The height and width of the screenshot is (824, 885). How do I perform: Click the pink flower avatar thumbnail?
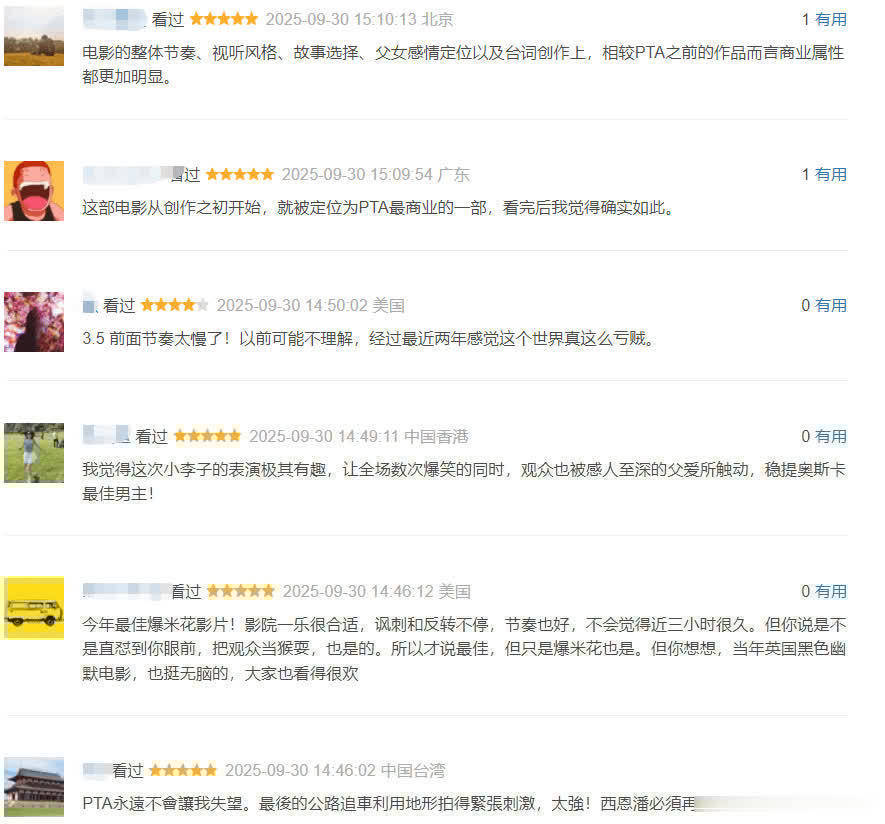pyautogui.click(x=34, y=322)
